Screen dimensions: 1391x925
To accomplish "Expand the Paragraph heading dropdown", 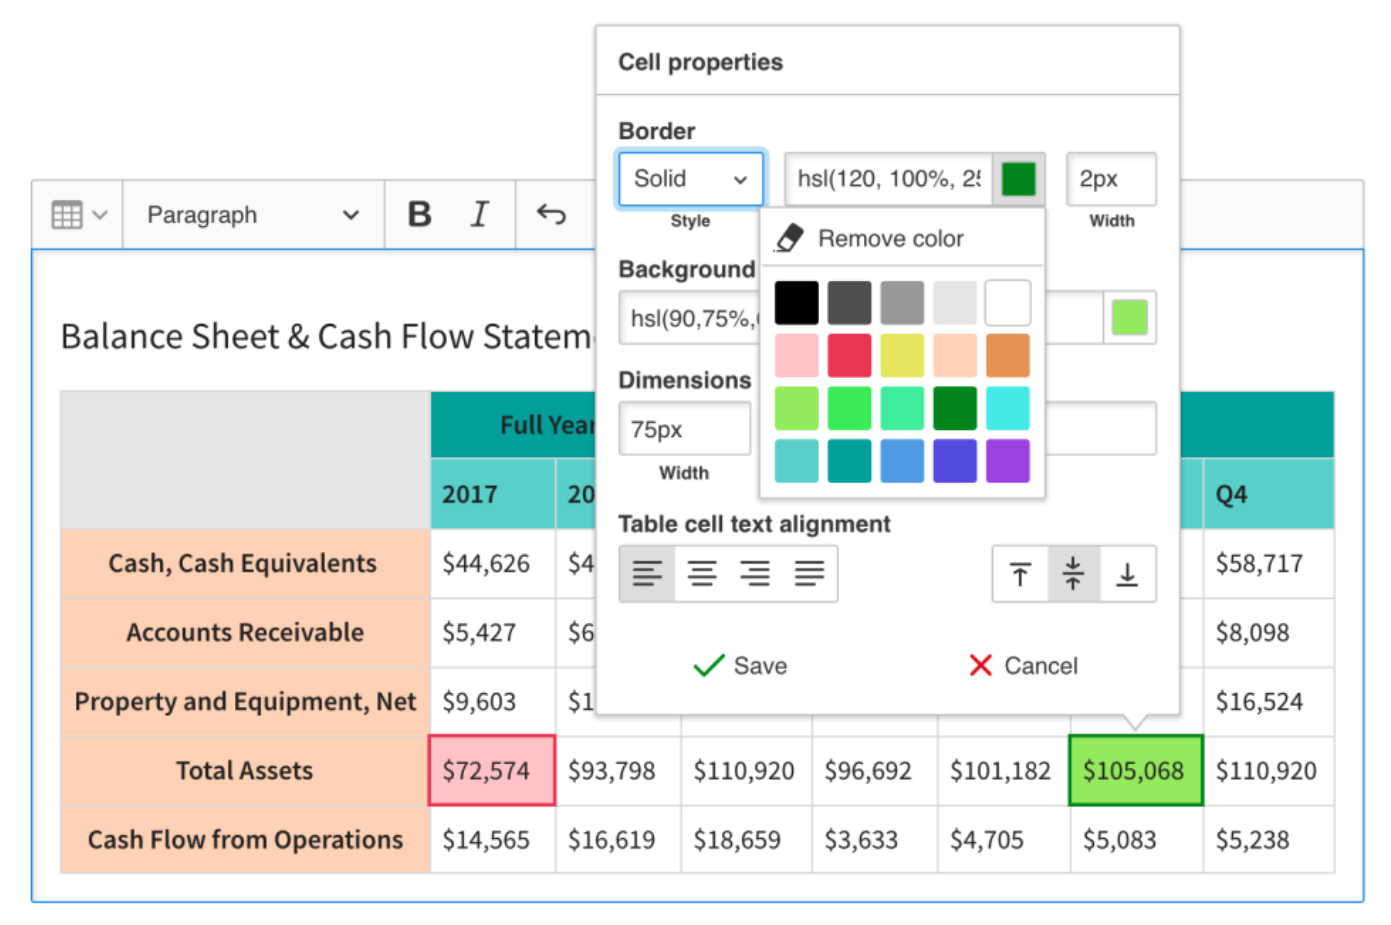I will tap(252, 215).
